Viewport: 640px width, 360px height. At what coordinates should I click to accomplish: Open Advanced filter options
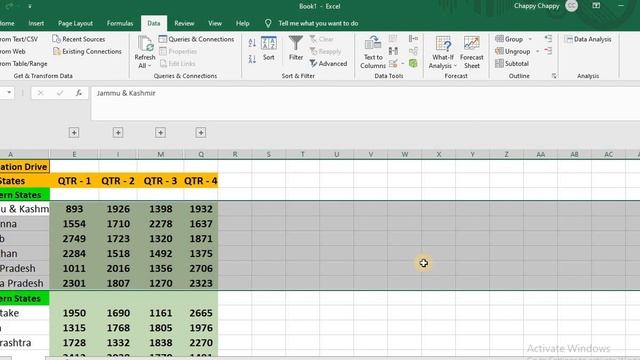pyautogui.click(x=328, y=64)
